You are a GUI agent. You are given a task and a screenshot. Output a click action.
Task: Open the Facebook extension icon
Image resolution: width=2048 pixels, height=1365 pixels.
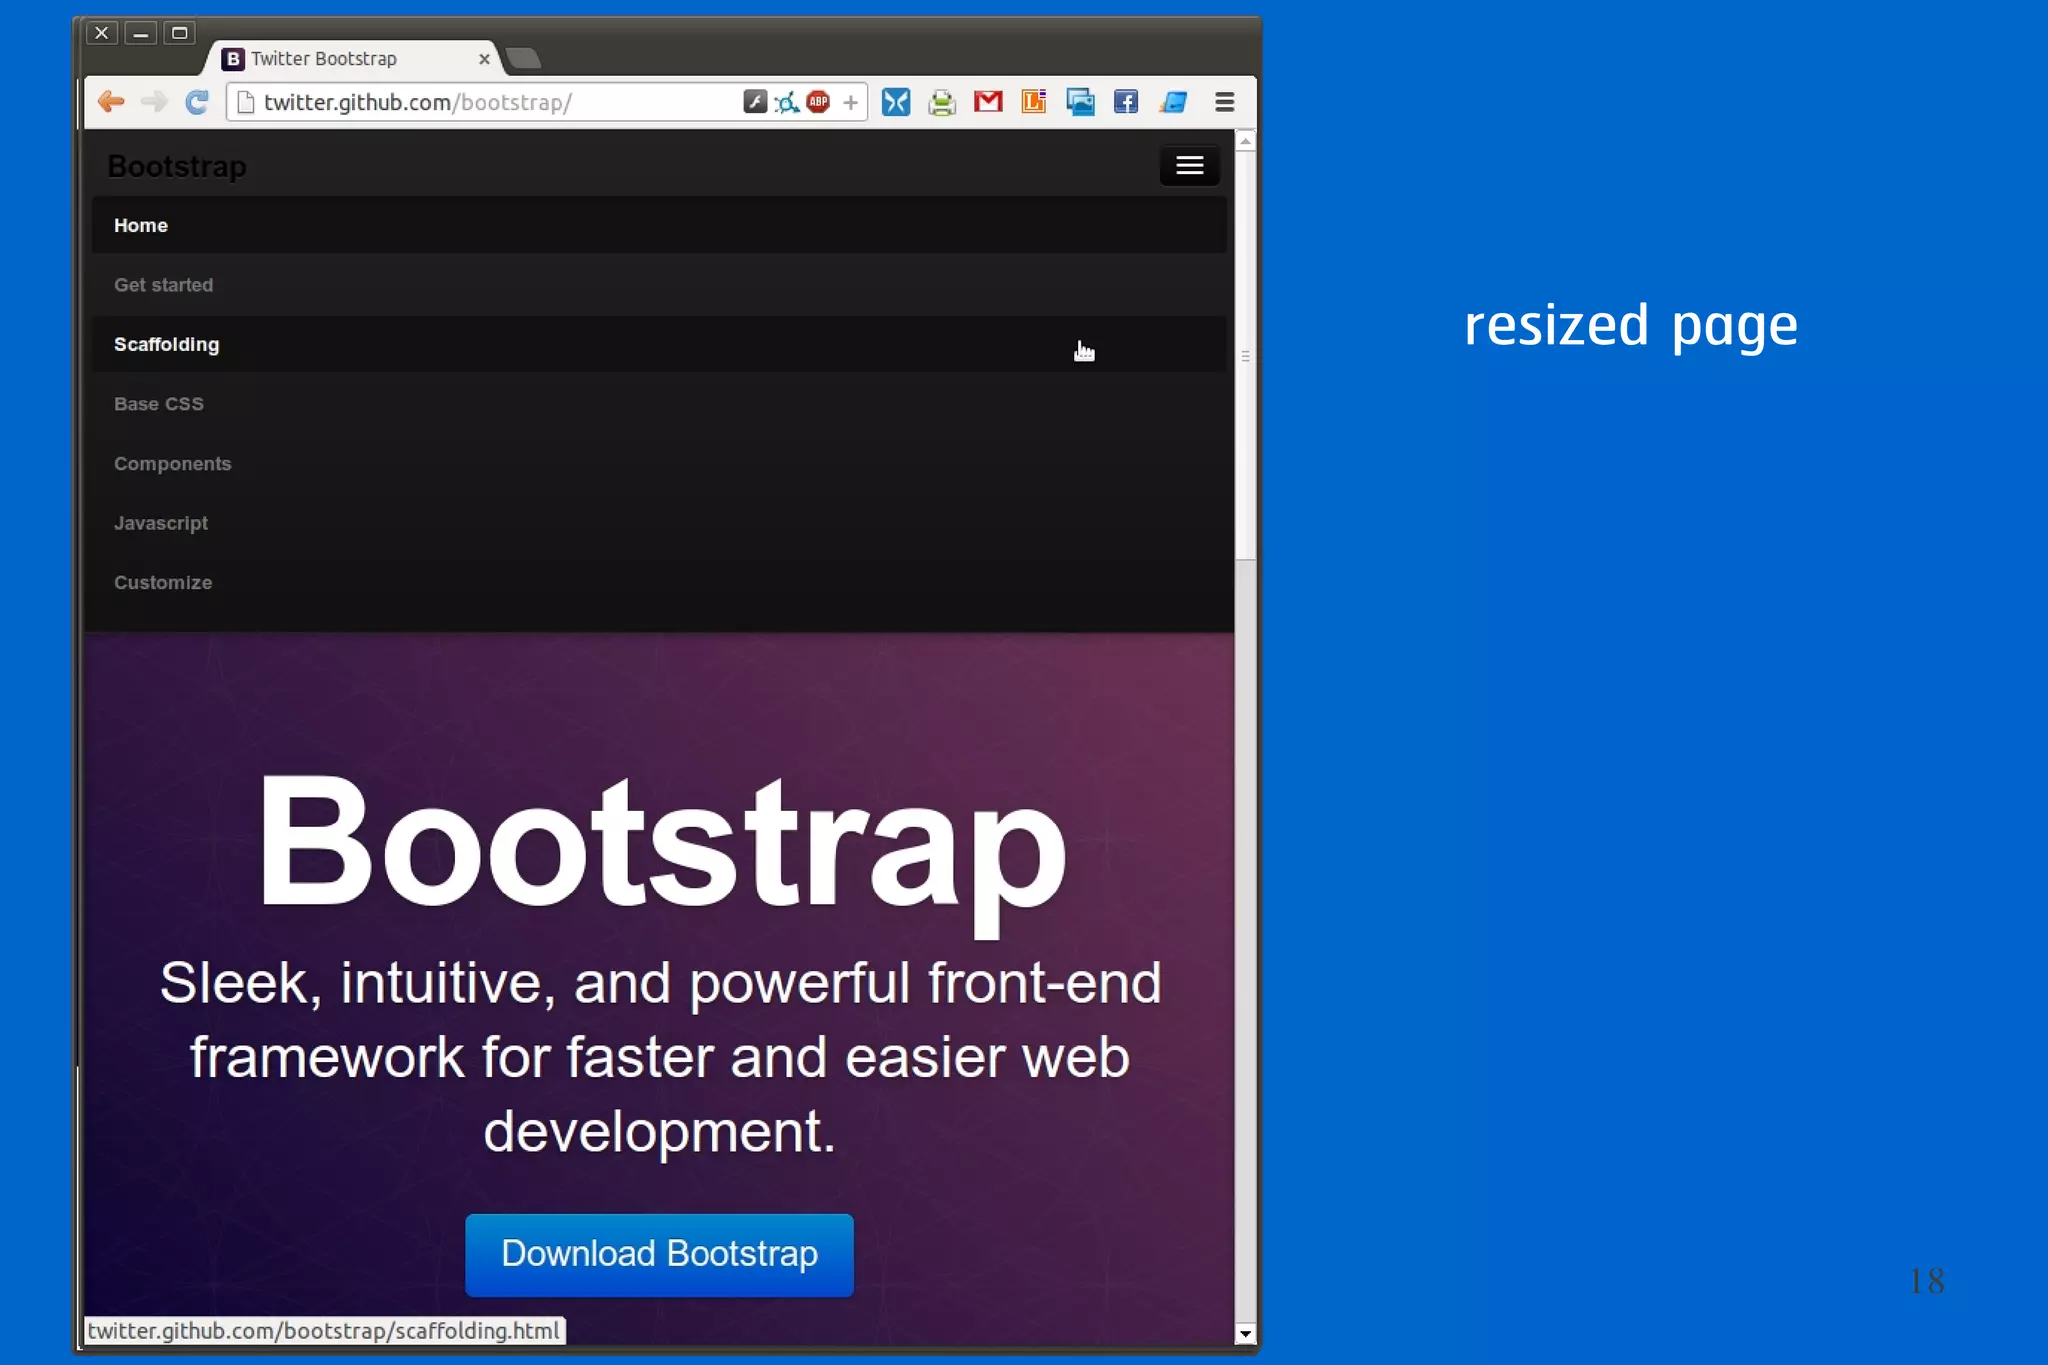(x=1125, y=102)
